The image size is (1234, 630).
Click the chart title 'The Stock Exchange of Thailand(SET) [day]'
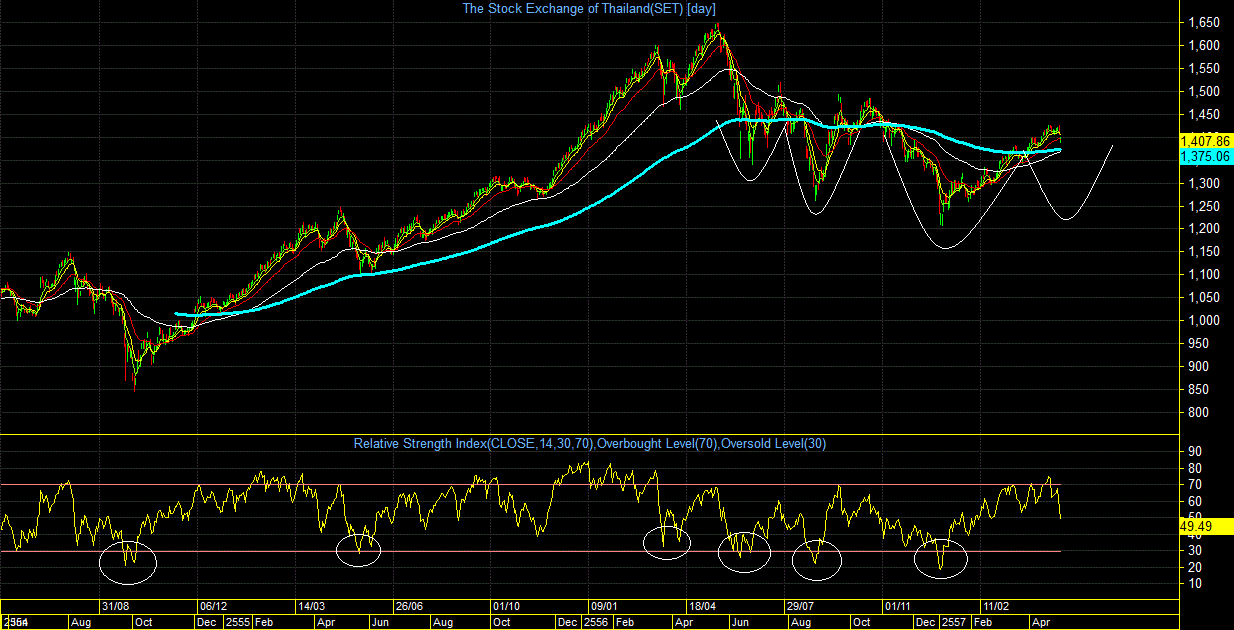pyautogui.click(x=589, y=9)
